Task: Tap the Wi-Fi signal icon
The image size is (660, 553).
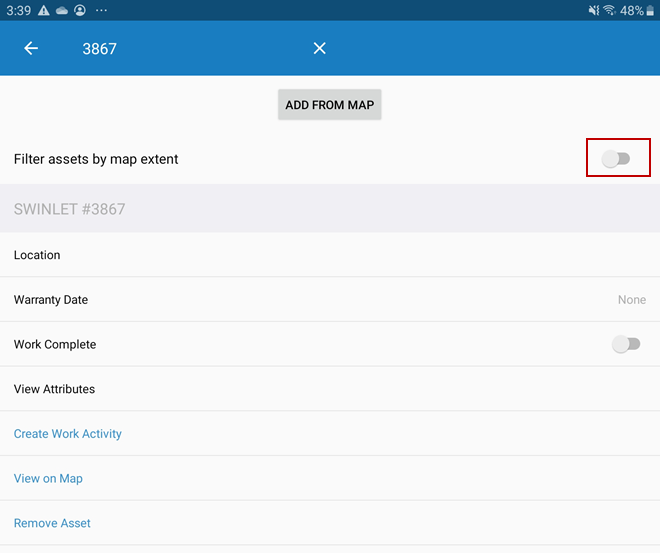Action: 609,10
